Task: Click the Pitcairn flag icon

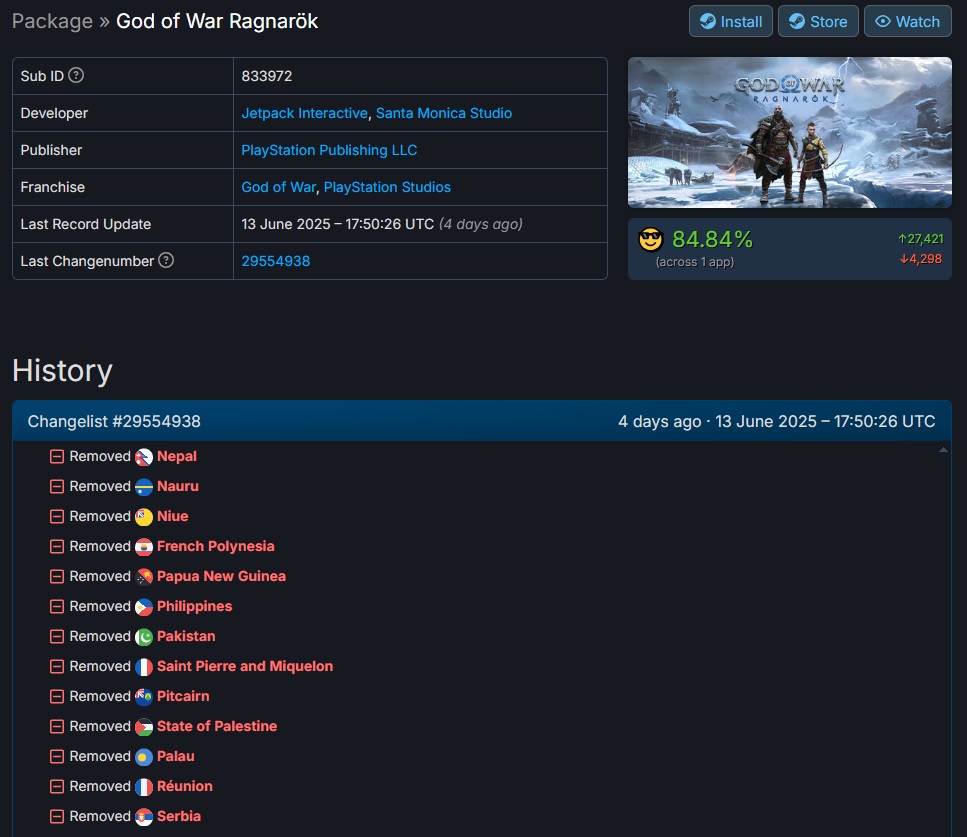Action: click(x=144, y=697)
